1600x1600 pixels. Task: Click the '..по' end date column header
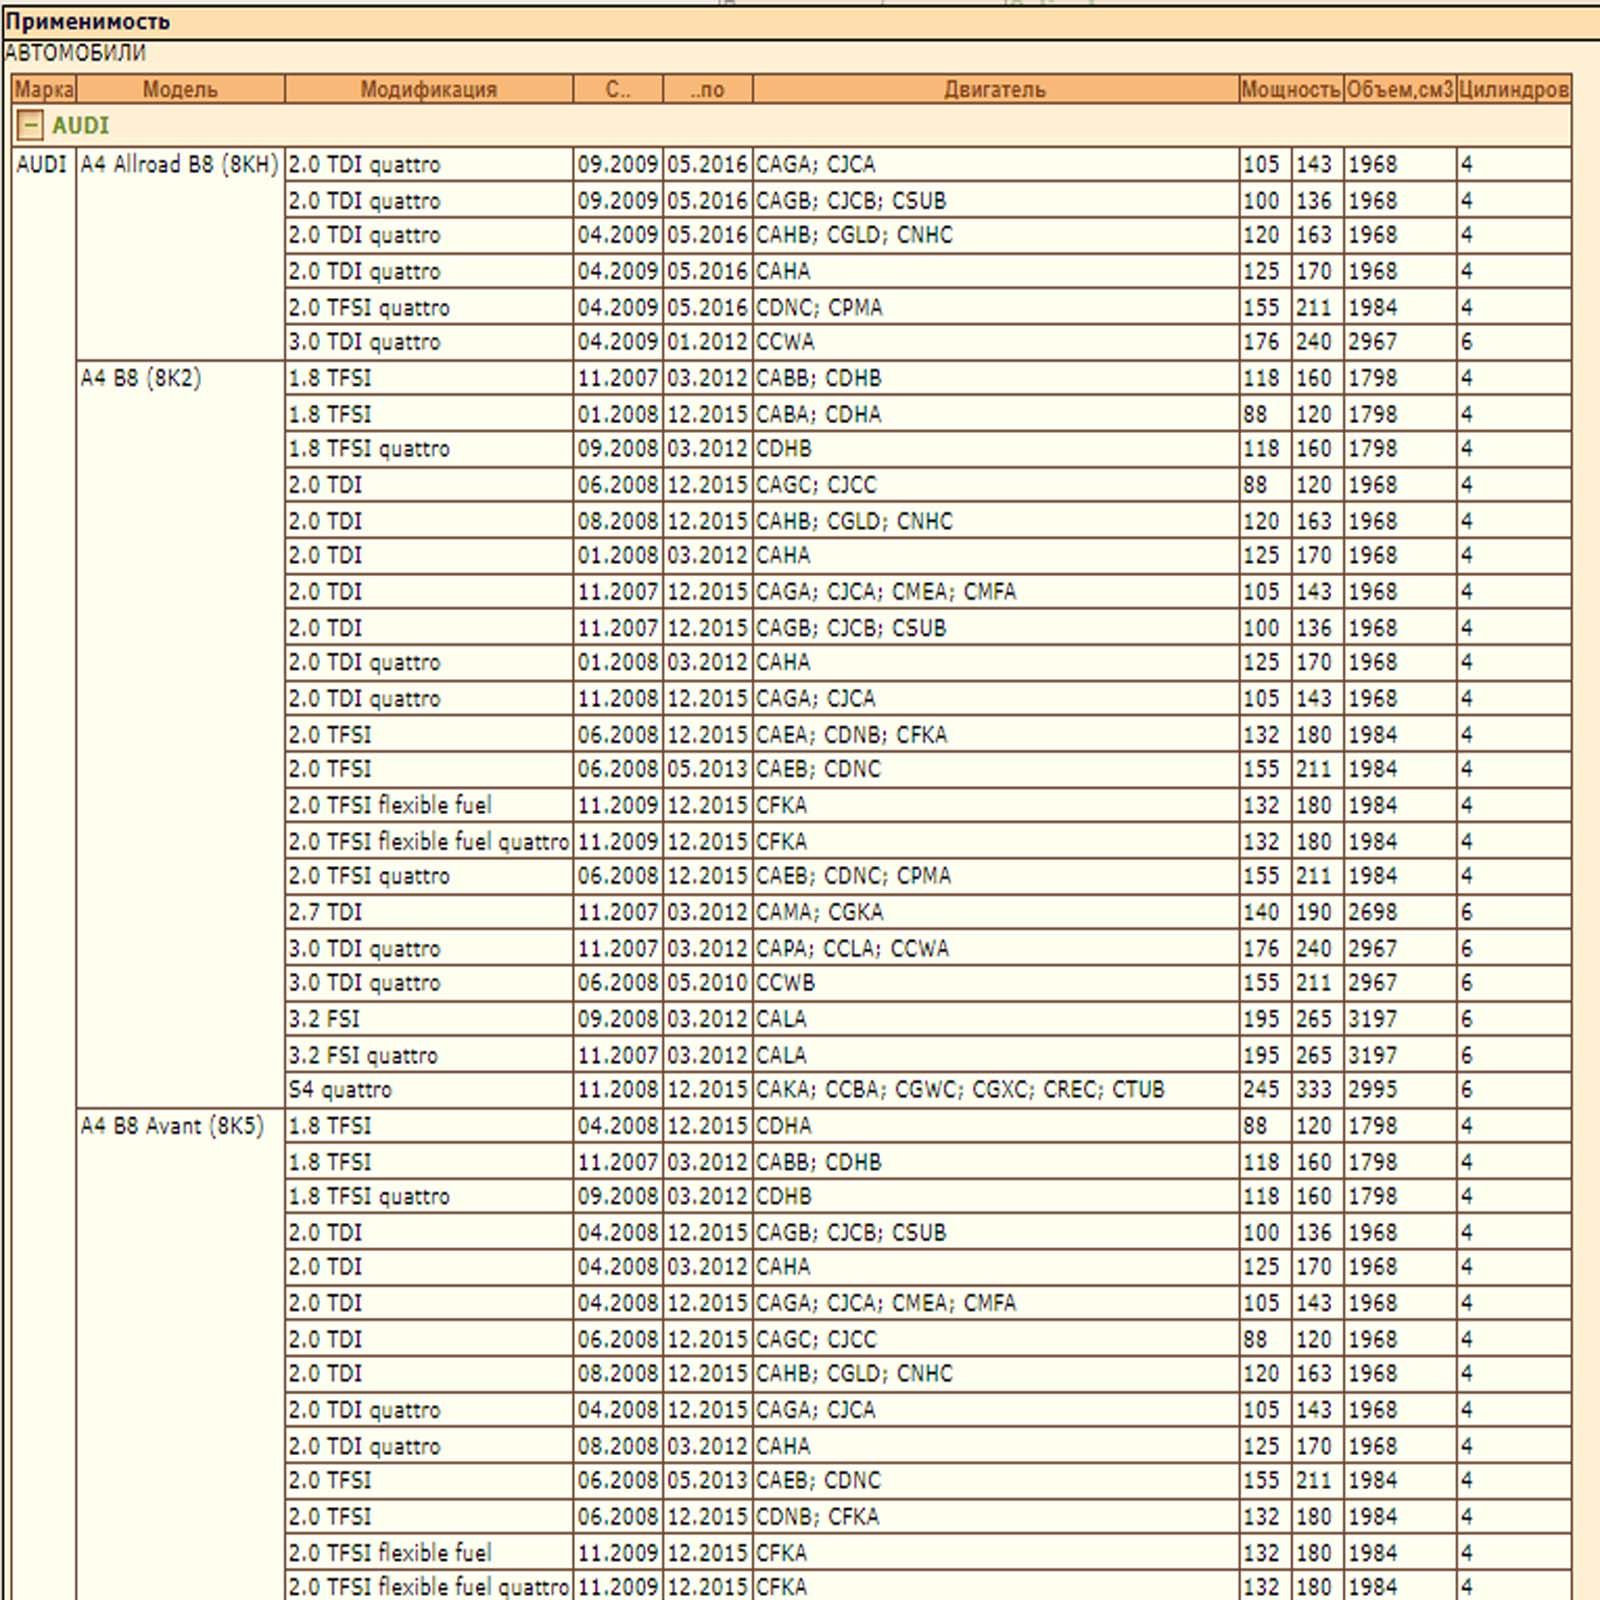tap(707, 90)
